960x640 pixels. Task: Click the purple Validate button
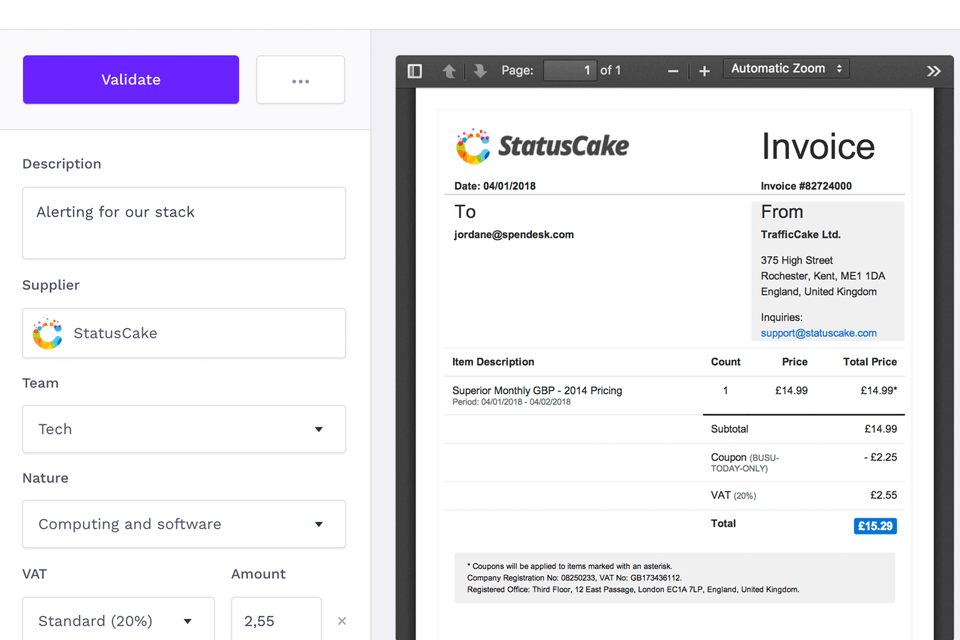[x=131, y=80]
